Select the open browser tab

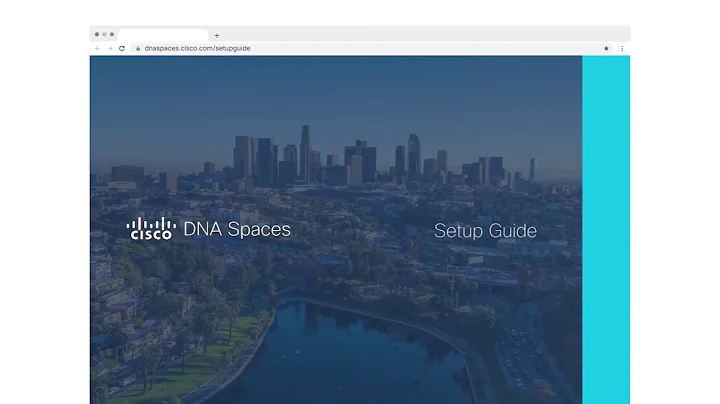click(163, 35)
